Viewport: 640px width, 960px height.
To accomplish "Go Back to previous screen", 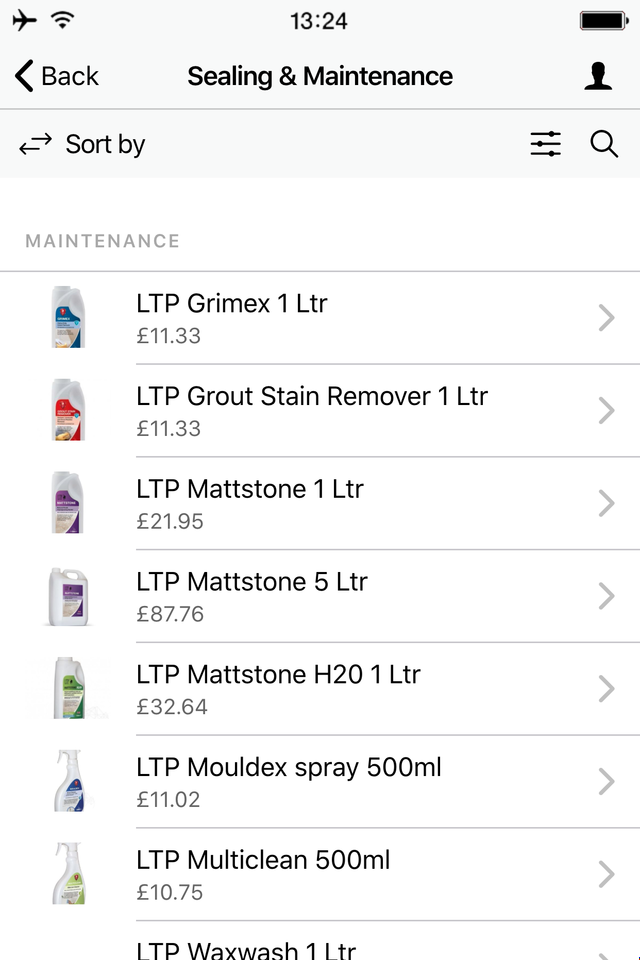I will [x=56, y=77].
